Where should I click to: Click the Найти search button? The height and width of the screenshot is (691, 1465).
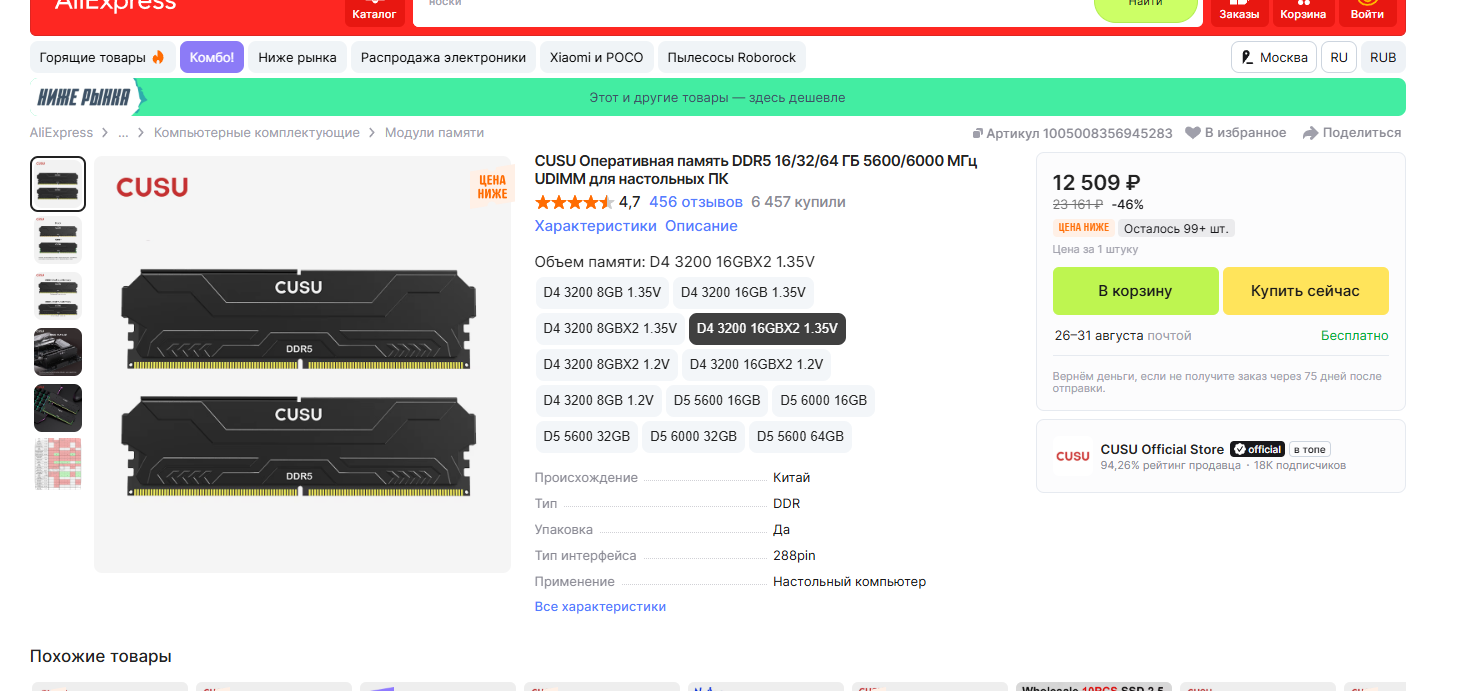[1145, 10]
